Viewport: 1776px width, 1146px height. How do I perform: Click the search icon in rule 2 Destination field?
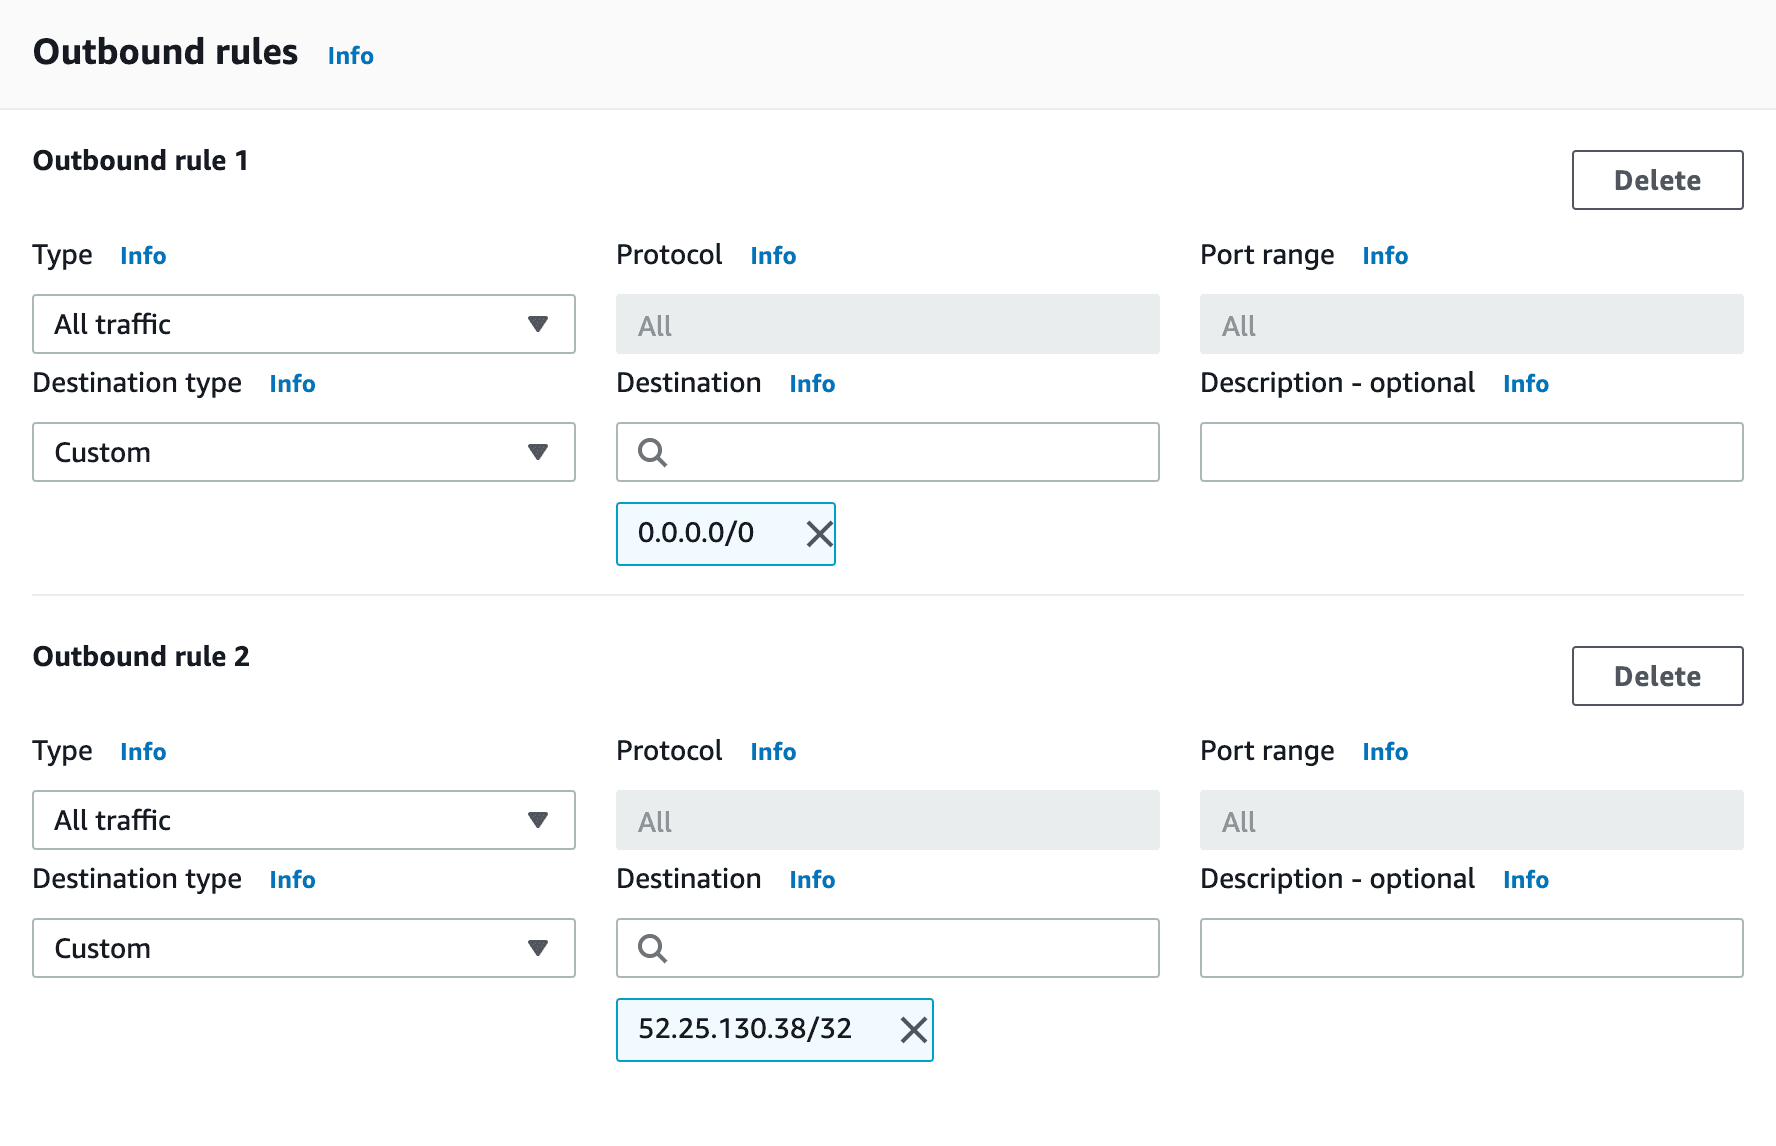tap(652, 948)
